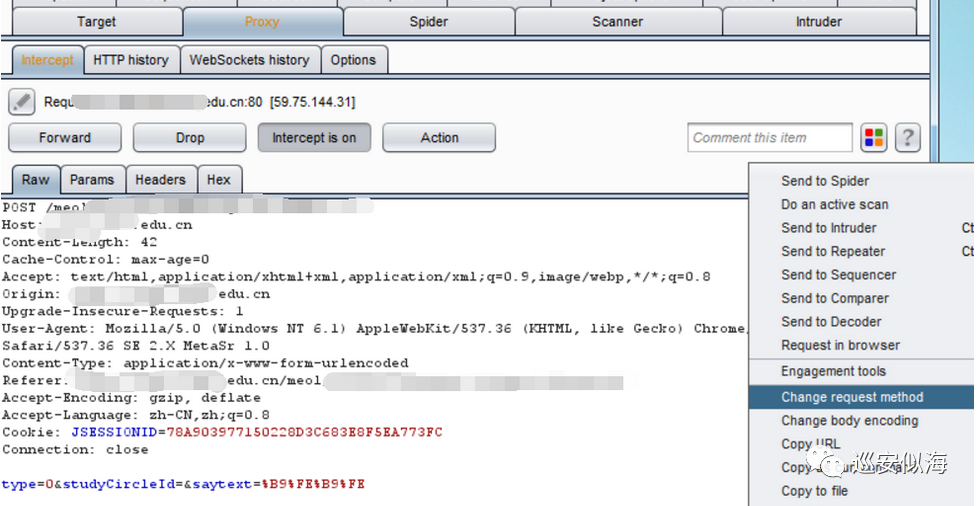Click the Accept-Language header line

[135, 415]
